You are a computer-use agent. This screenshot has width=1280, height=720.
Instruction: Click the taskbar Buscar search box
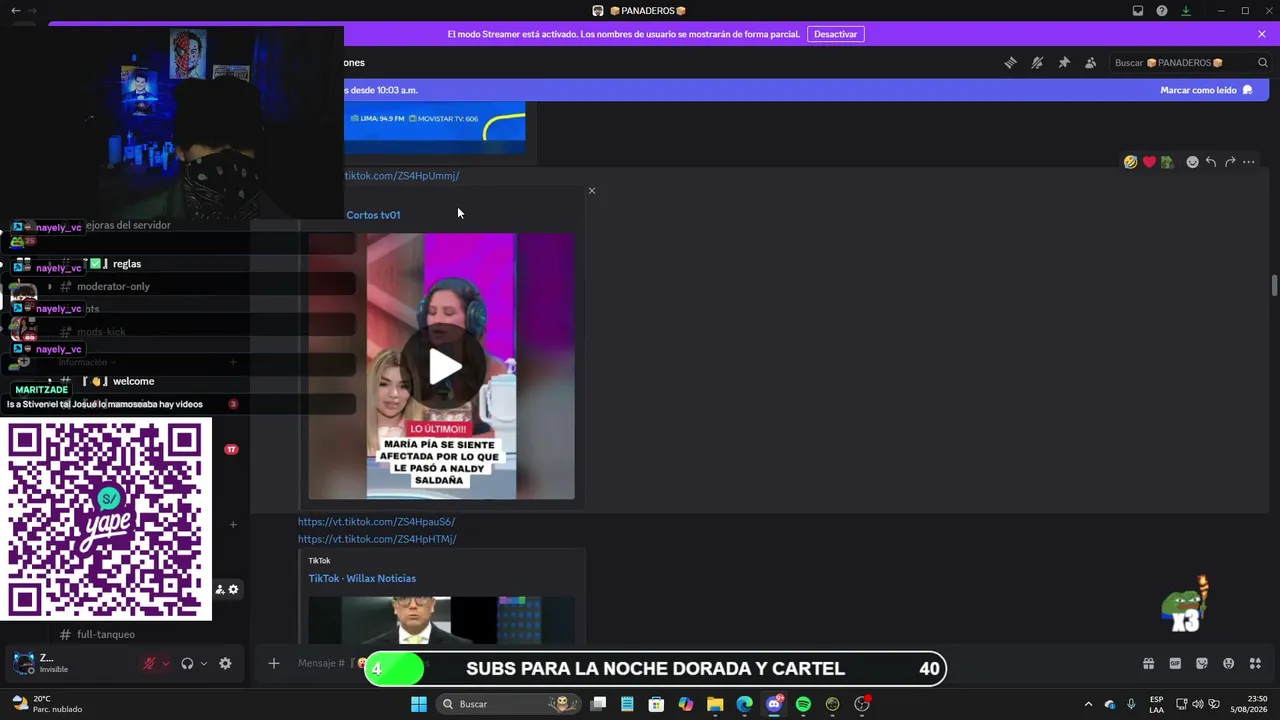click(x=510, y=704)
